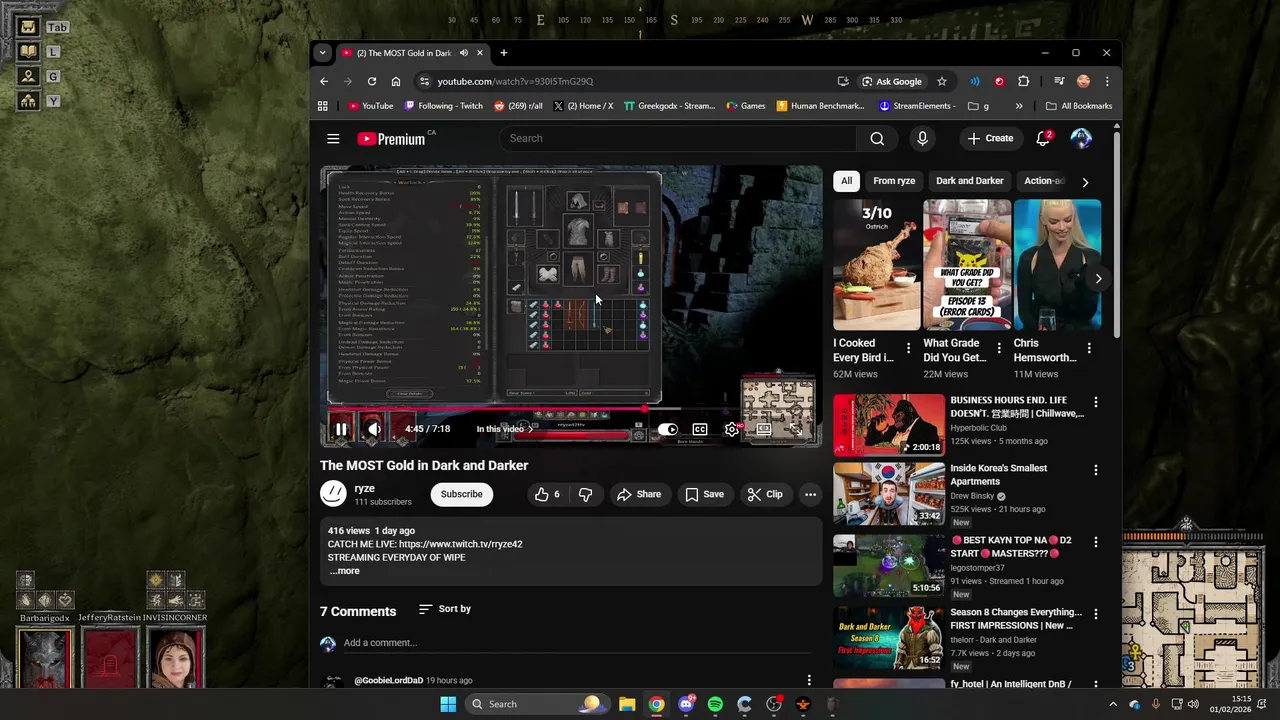Open Windows Start button on taskbar
Screen dimensions: 1280x720
click(x=447, y=704)
